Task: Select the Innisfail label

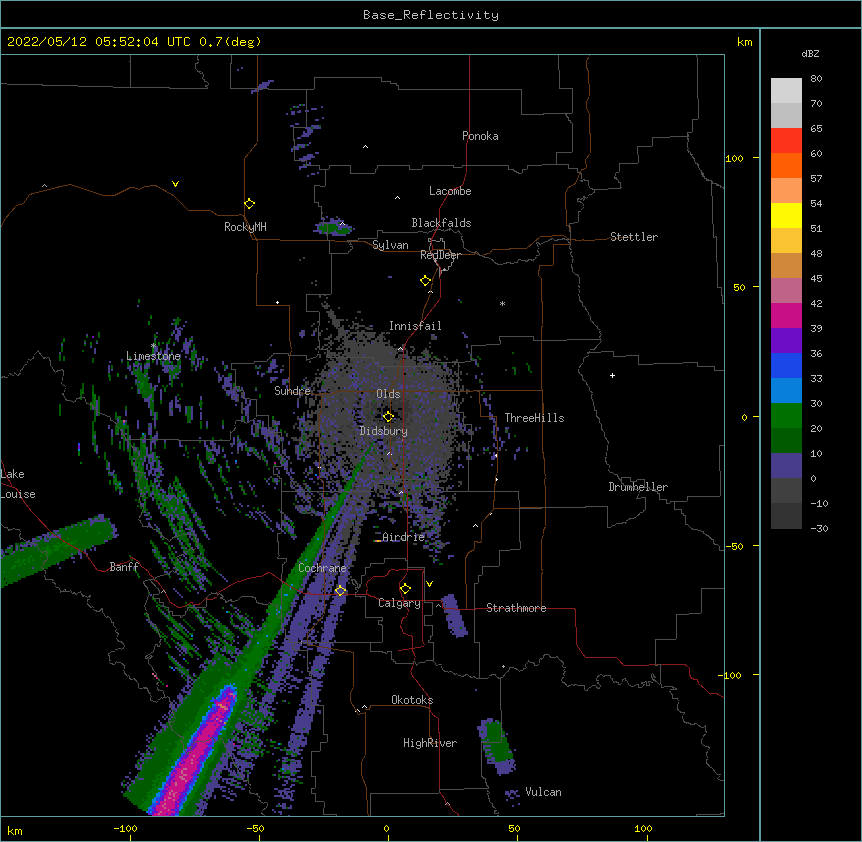Action: coord(415,326)
